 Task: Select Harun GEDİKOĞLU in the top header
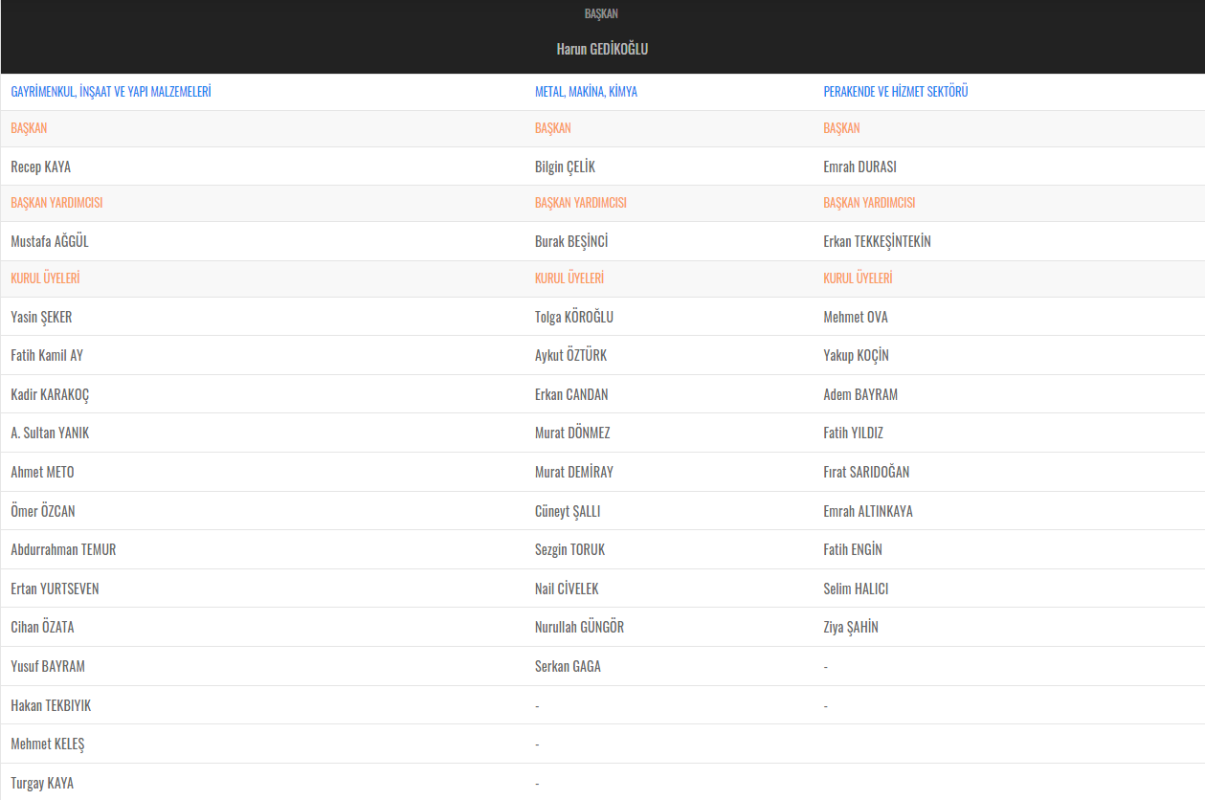[602, 49]
